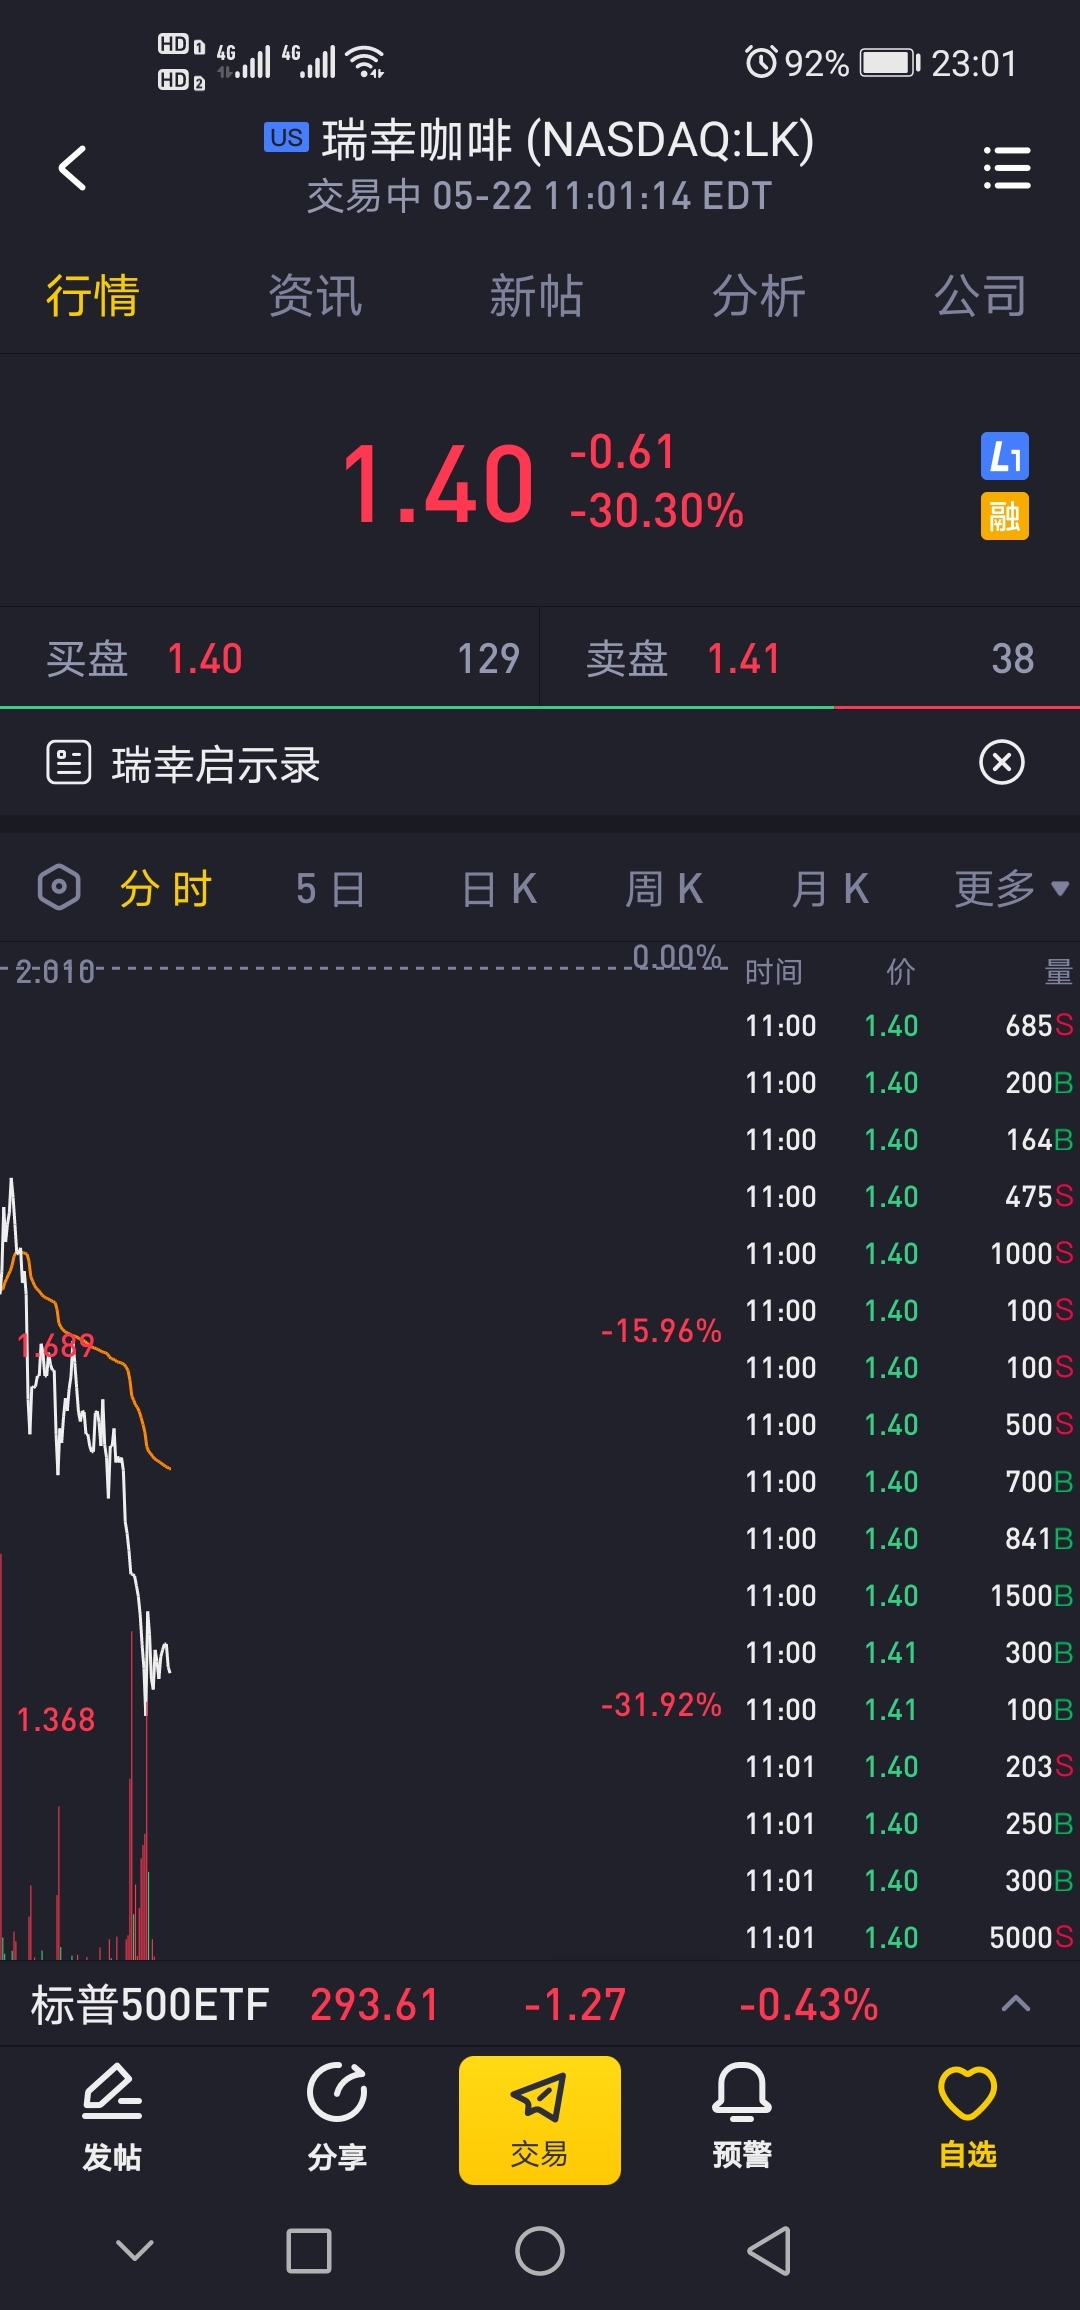Select the 日K chart period
1080x2310 pixels.
(499, 888)
